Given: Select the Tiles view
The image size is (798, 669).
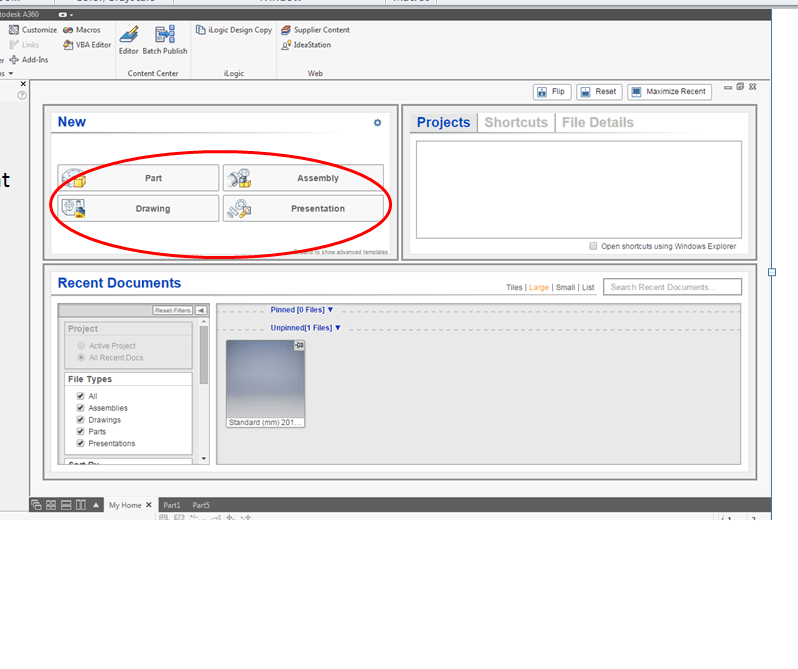Looking at the screenshot, I should (514, 287).
